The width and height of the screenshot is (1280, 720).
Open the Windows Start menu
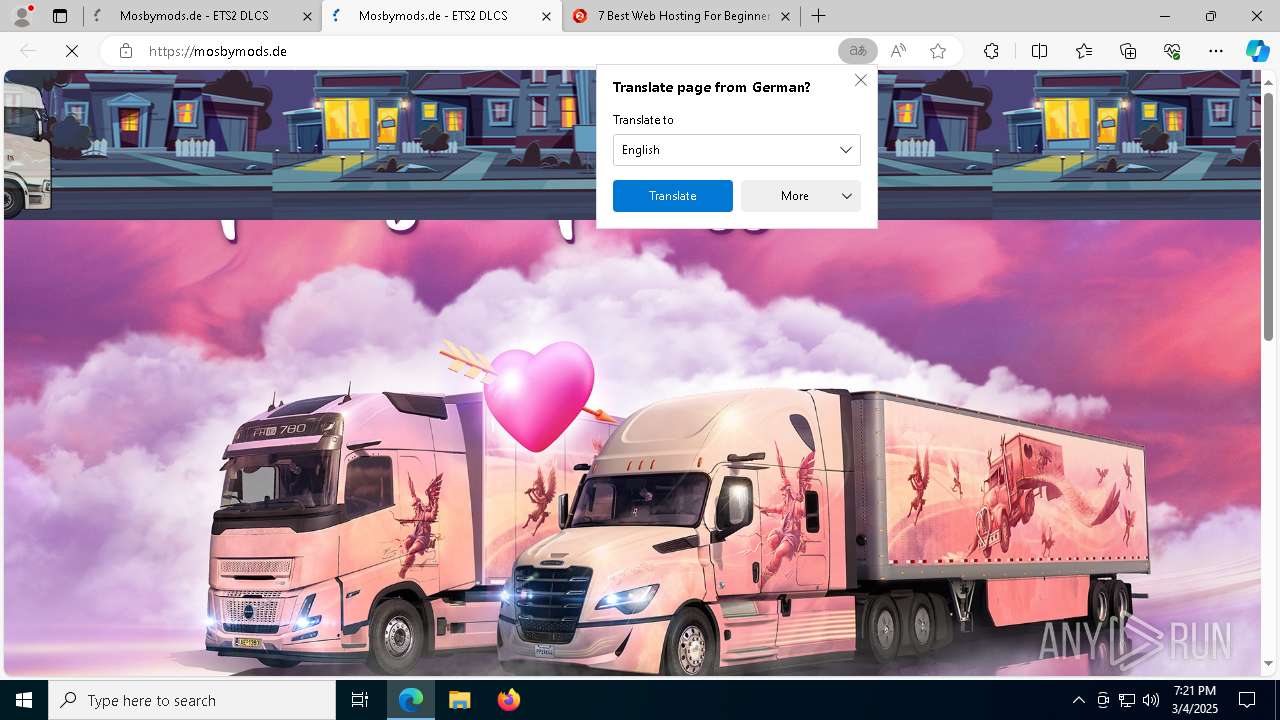point(24,700)
